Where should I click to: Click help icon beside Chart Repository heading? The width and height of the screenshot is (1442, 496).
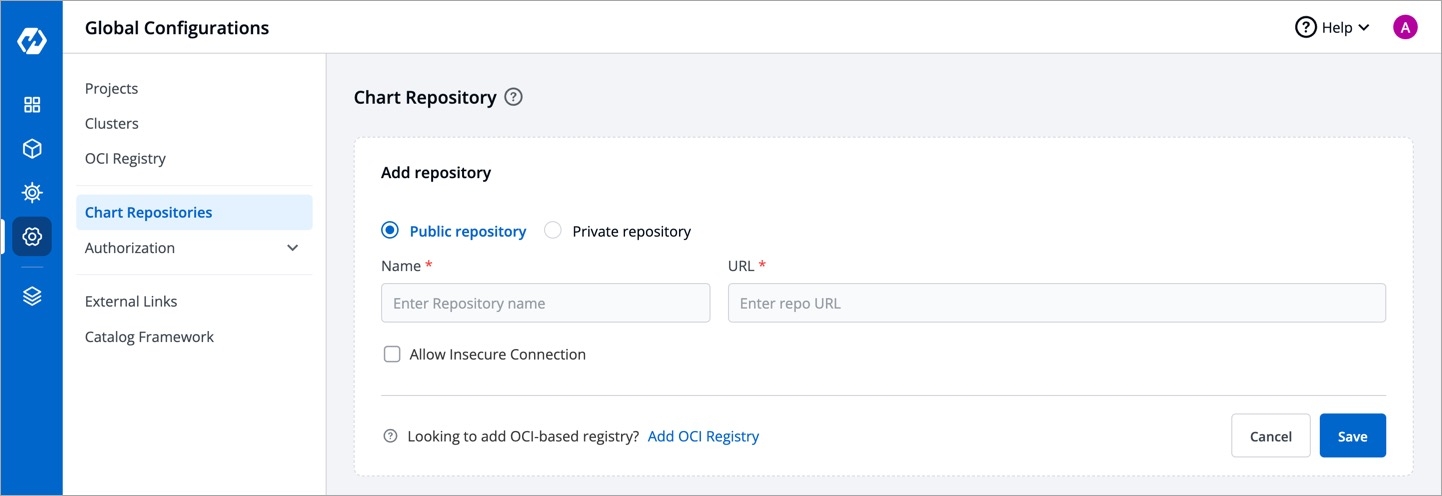[x=513, y=97]
